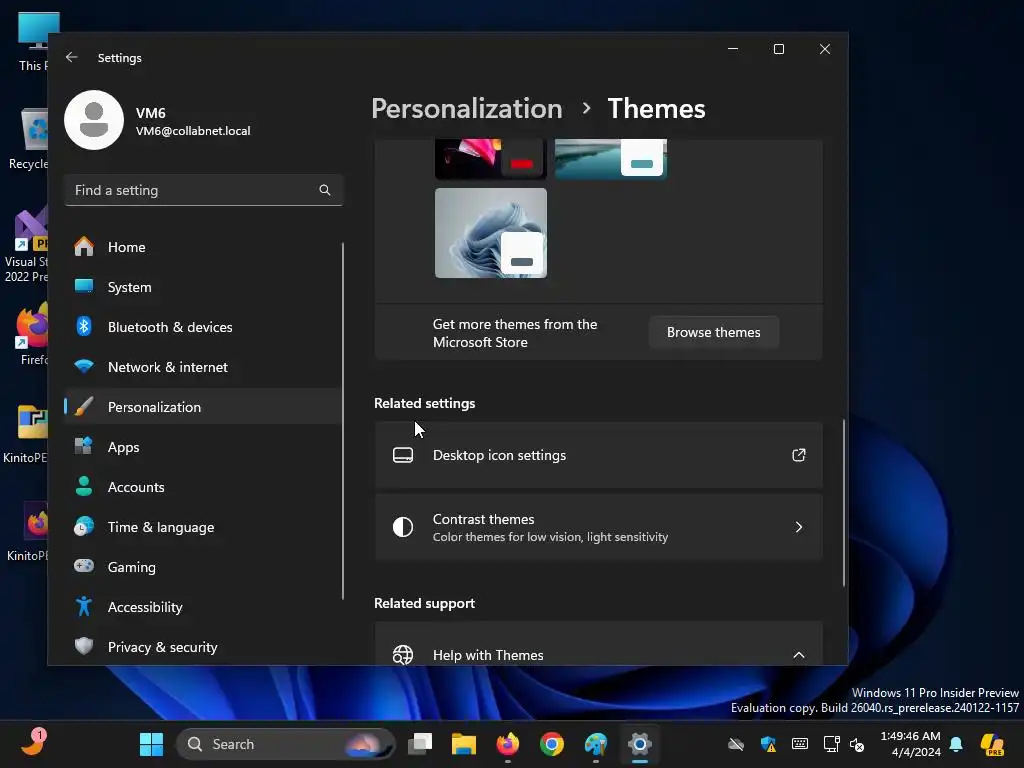Click the half-circle Contrast themes icon
The image size is (1024, 768).
pos(403,527)
